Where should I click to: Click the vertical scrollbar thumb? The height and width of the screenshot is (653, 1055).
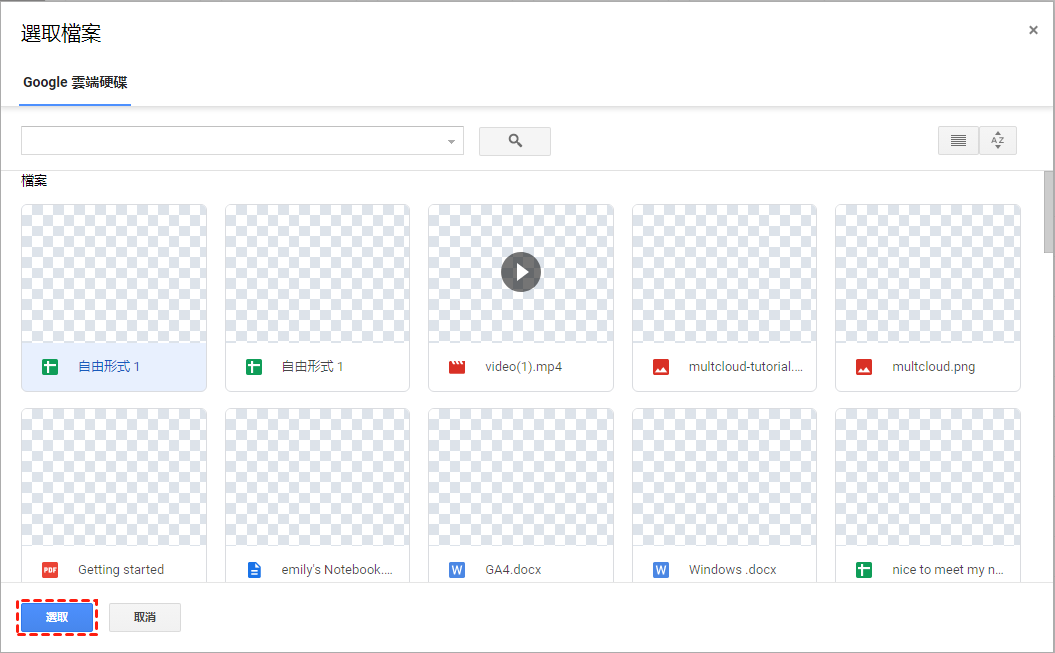[x=1048, y=212]
